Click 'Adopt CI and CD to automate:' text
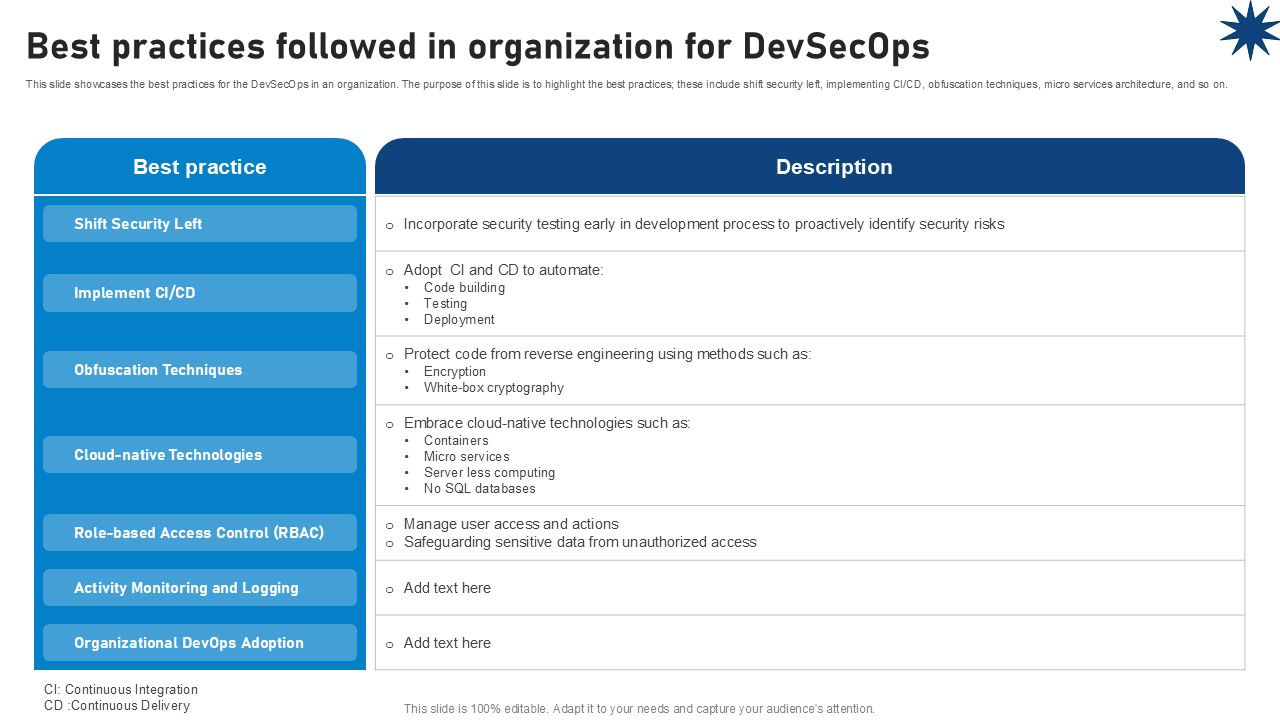The width and height of the screenshot is (1280, 720). 503,270
